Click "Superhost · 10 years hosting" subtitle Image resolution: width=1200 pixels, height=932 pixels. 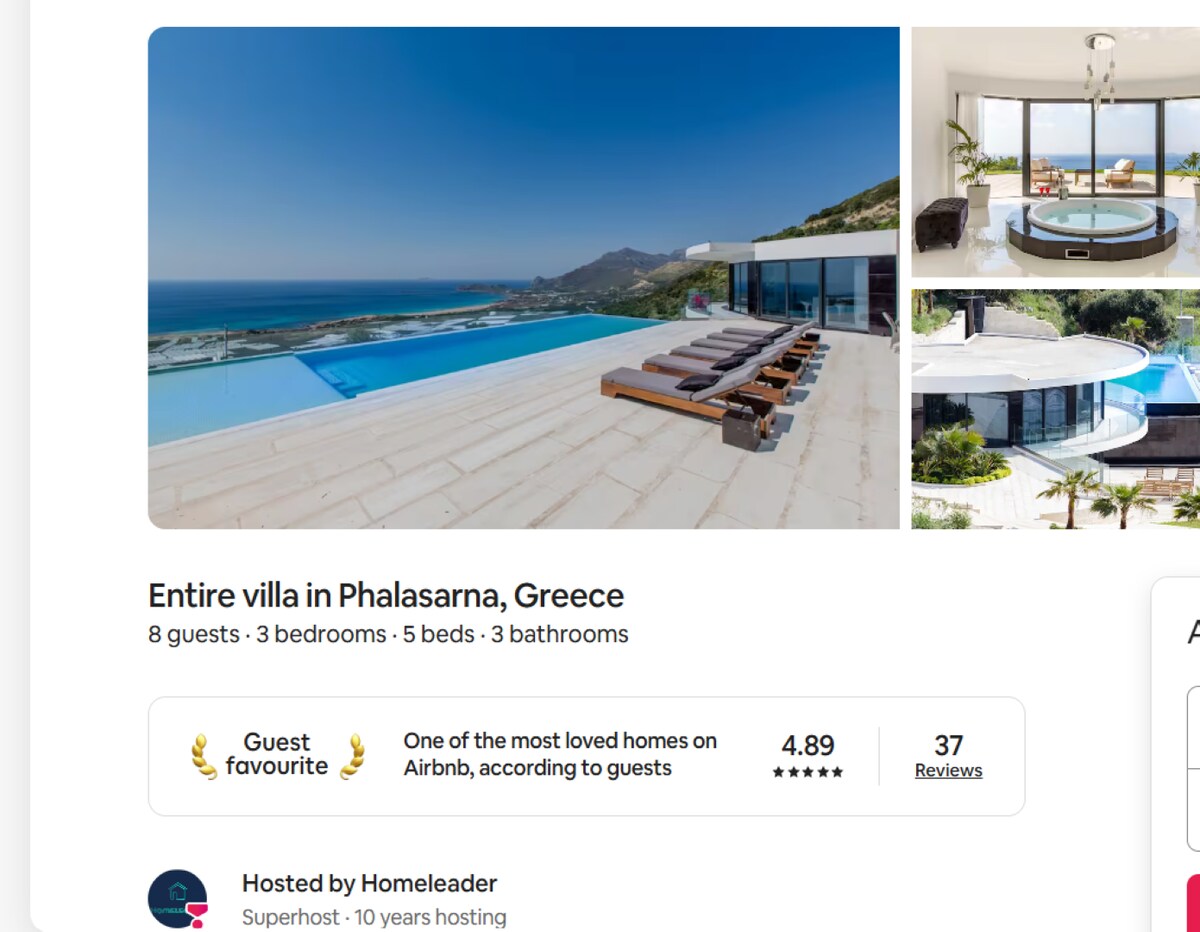click(374, 917)
